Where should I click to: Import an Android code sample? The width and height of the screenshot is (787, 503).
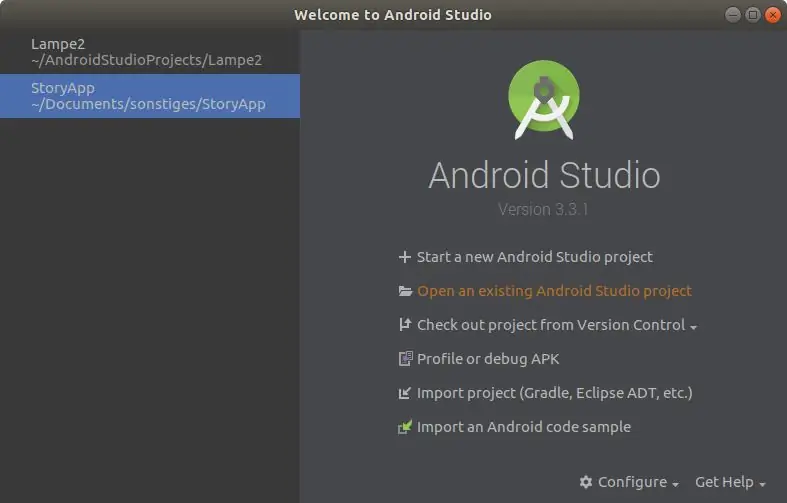coord(523,427)
